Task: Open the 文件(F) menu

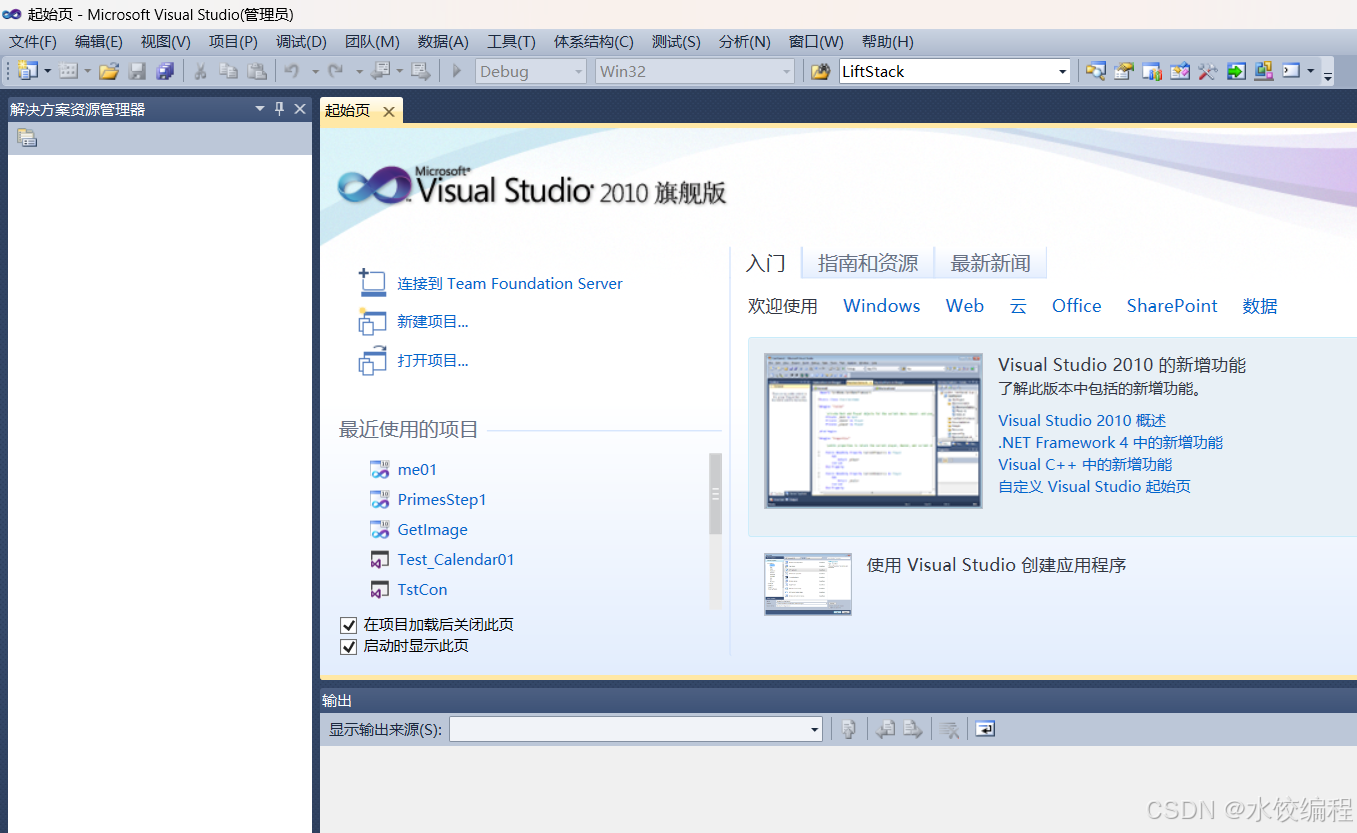Action: pyautogui.click(x=33, y=42)
